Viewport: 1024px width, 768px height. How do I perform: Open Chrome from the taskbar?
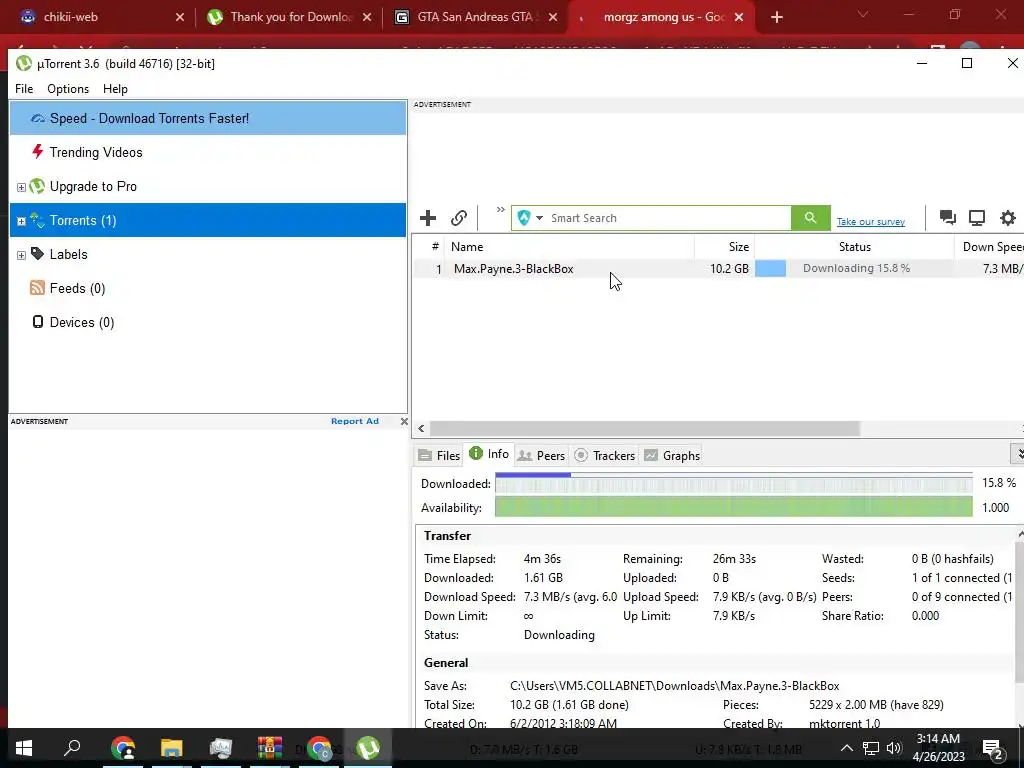coord(123,748)
